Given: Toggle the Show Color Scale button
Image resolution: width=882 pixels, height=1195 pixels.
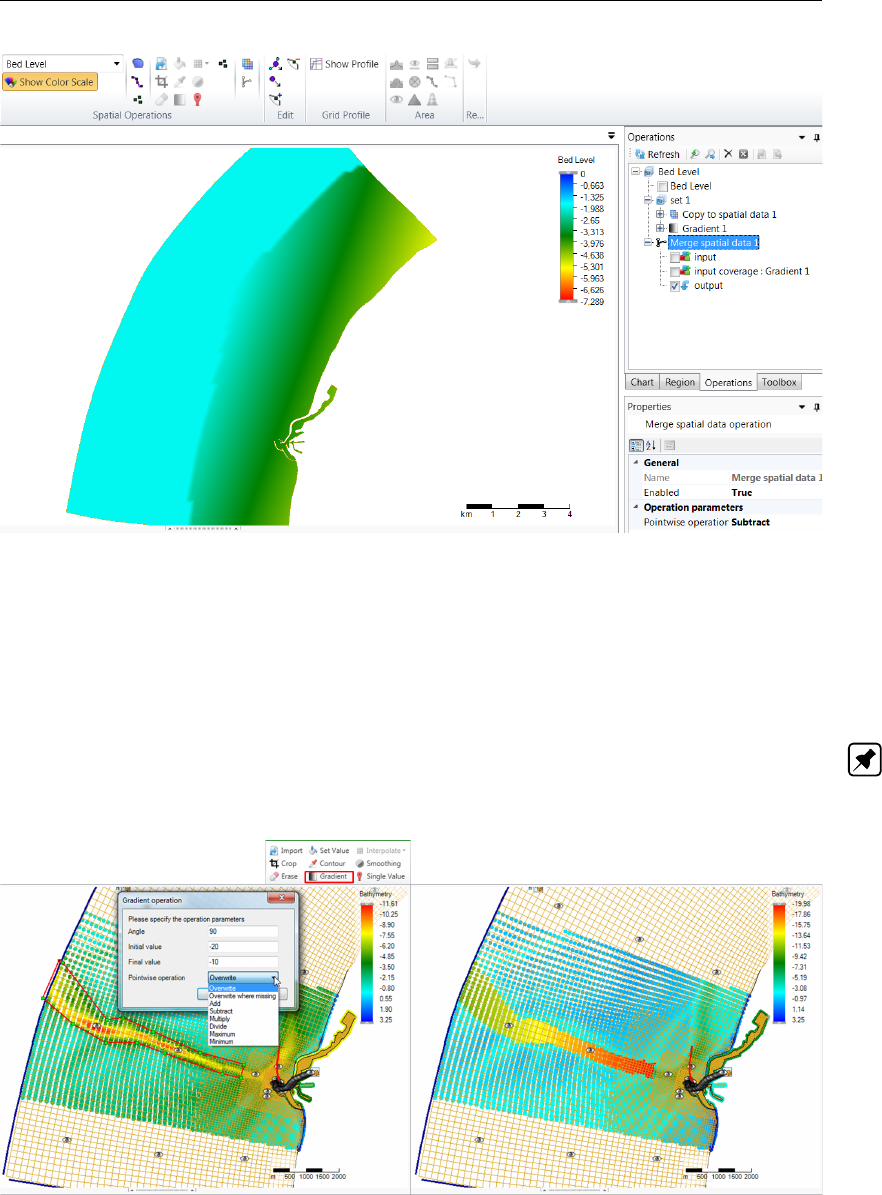Looking at the screenshot, I should point(50,82).
